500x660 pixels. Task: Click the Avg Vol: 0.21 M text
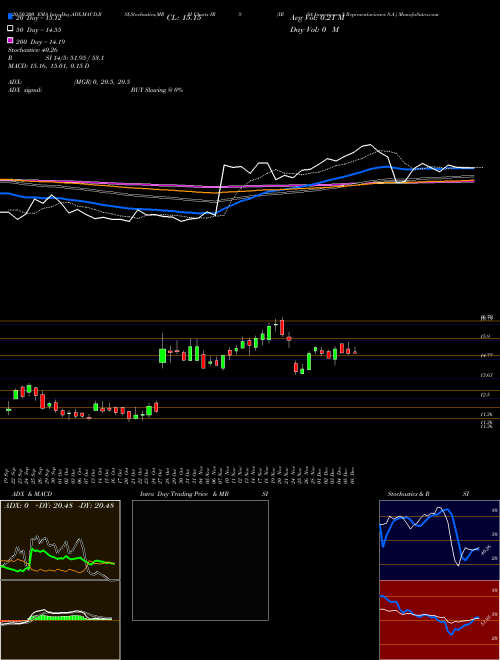317,18
